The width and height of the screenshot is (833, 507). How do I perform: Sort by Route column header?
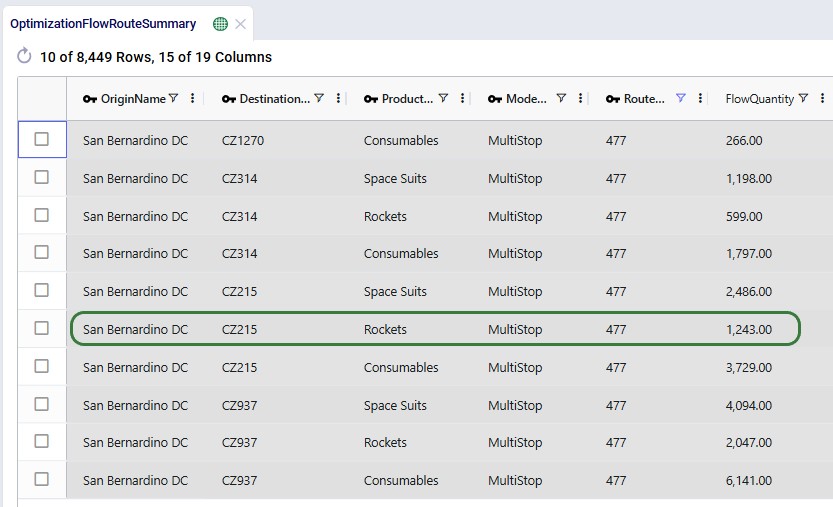pos(644,99)
